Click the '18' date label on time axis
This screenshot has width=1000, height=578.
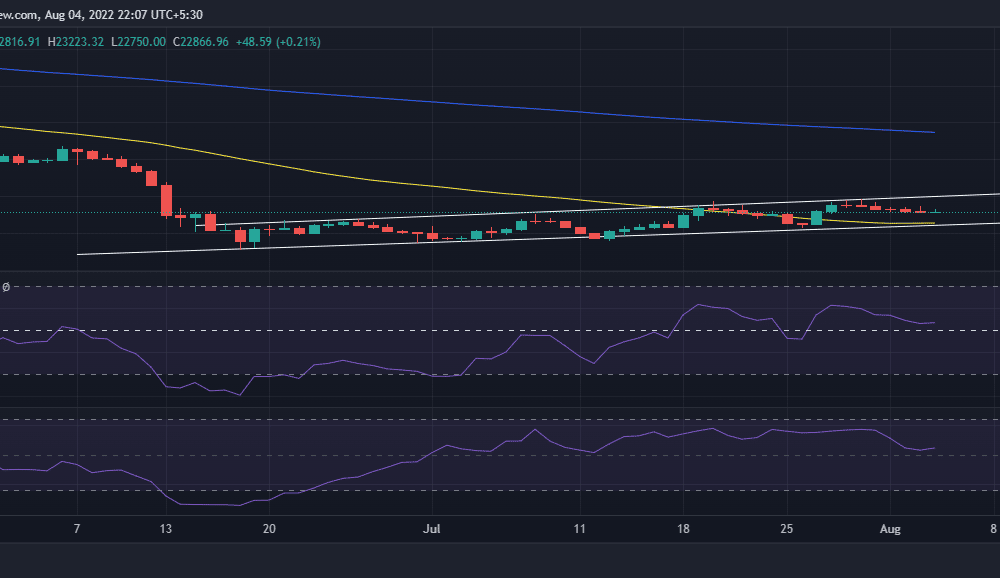(683, 529)
